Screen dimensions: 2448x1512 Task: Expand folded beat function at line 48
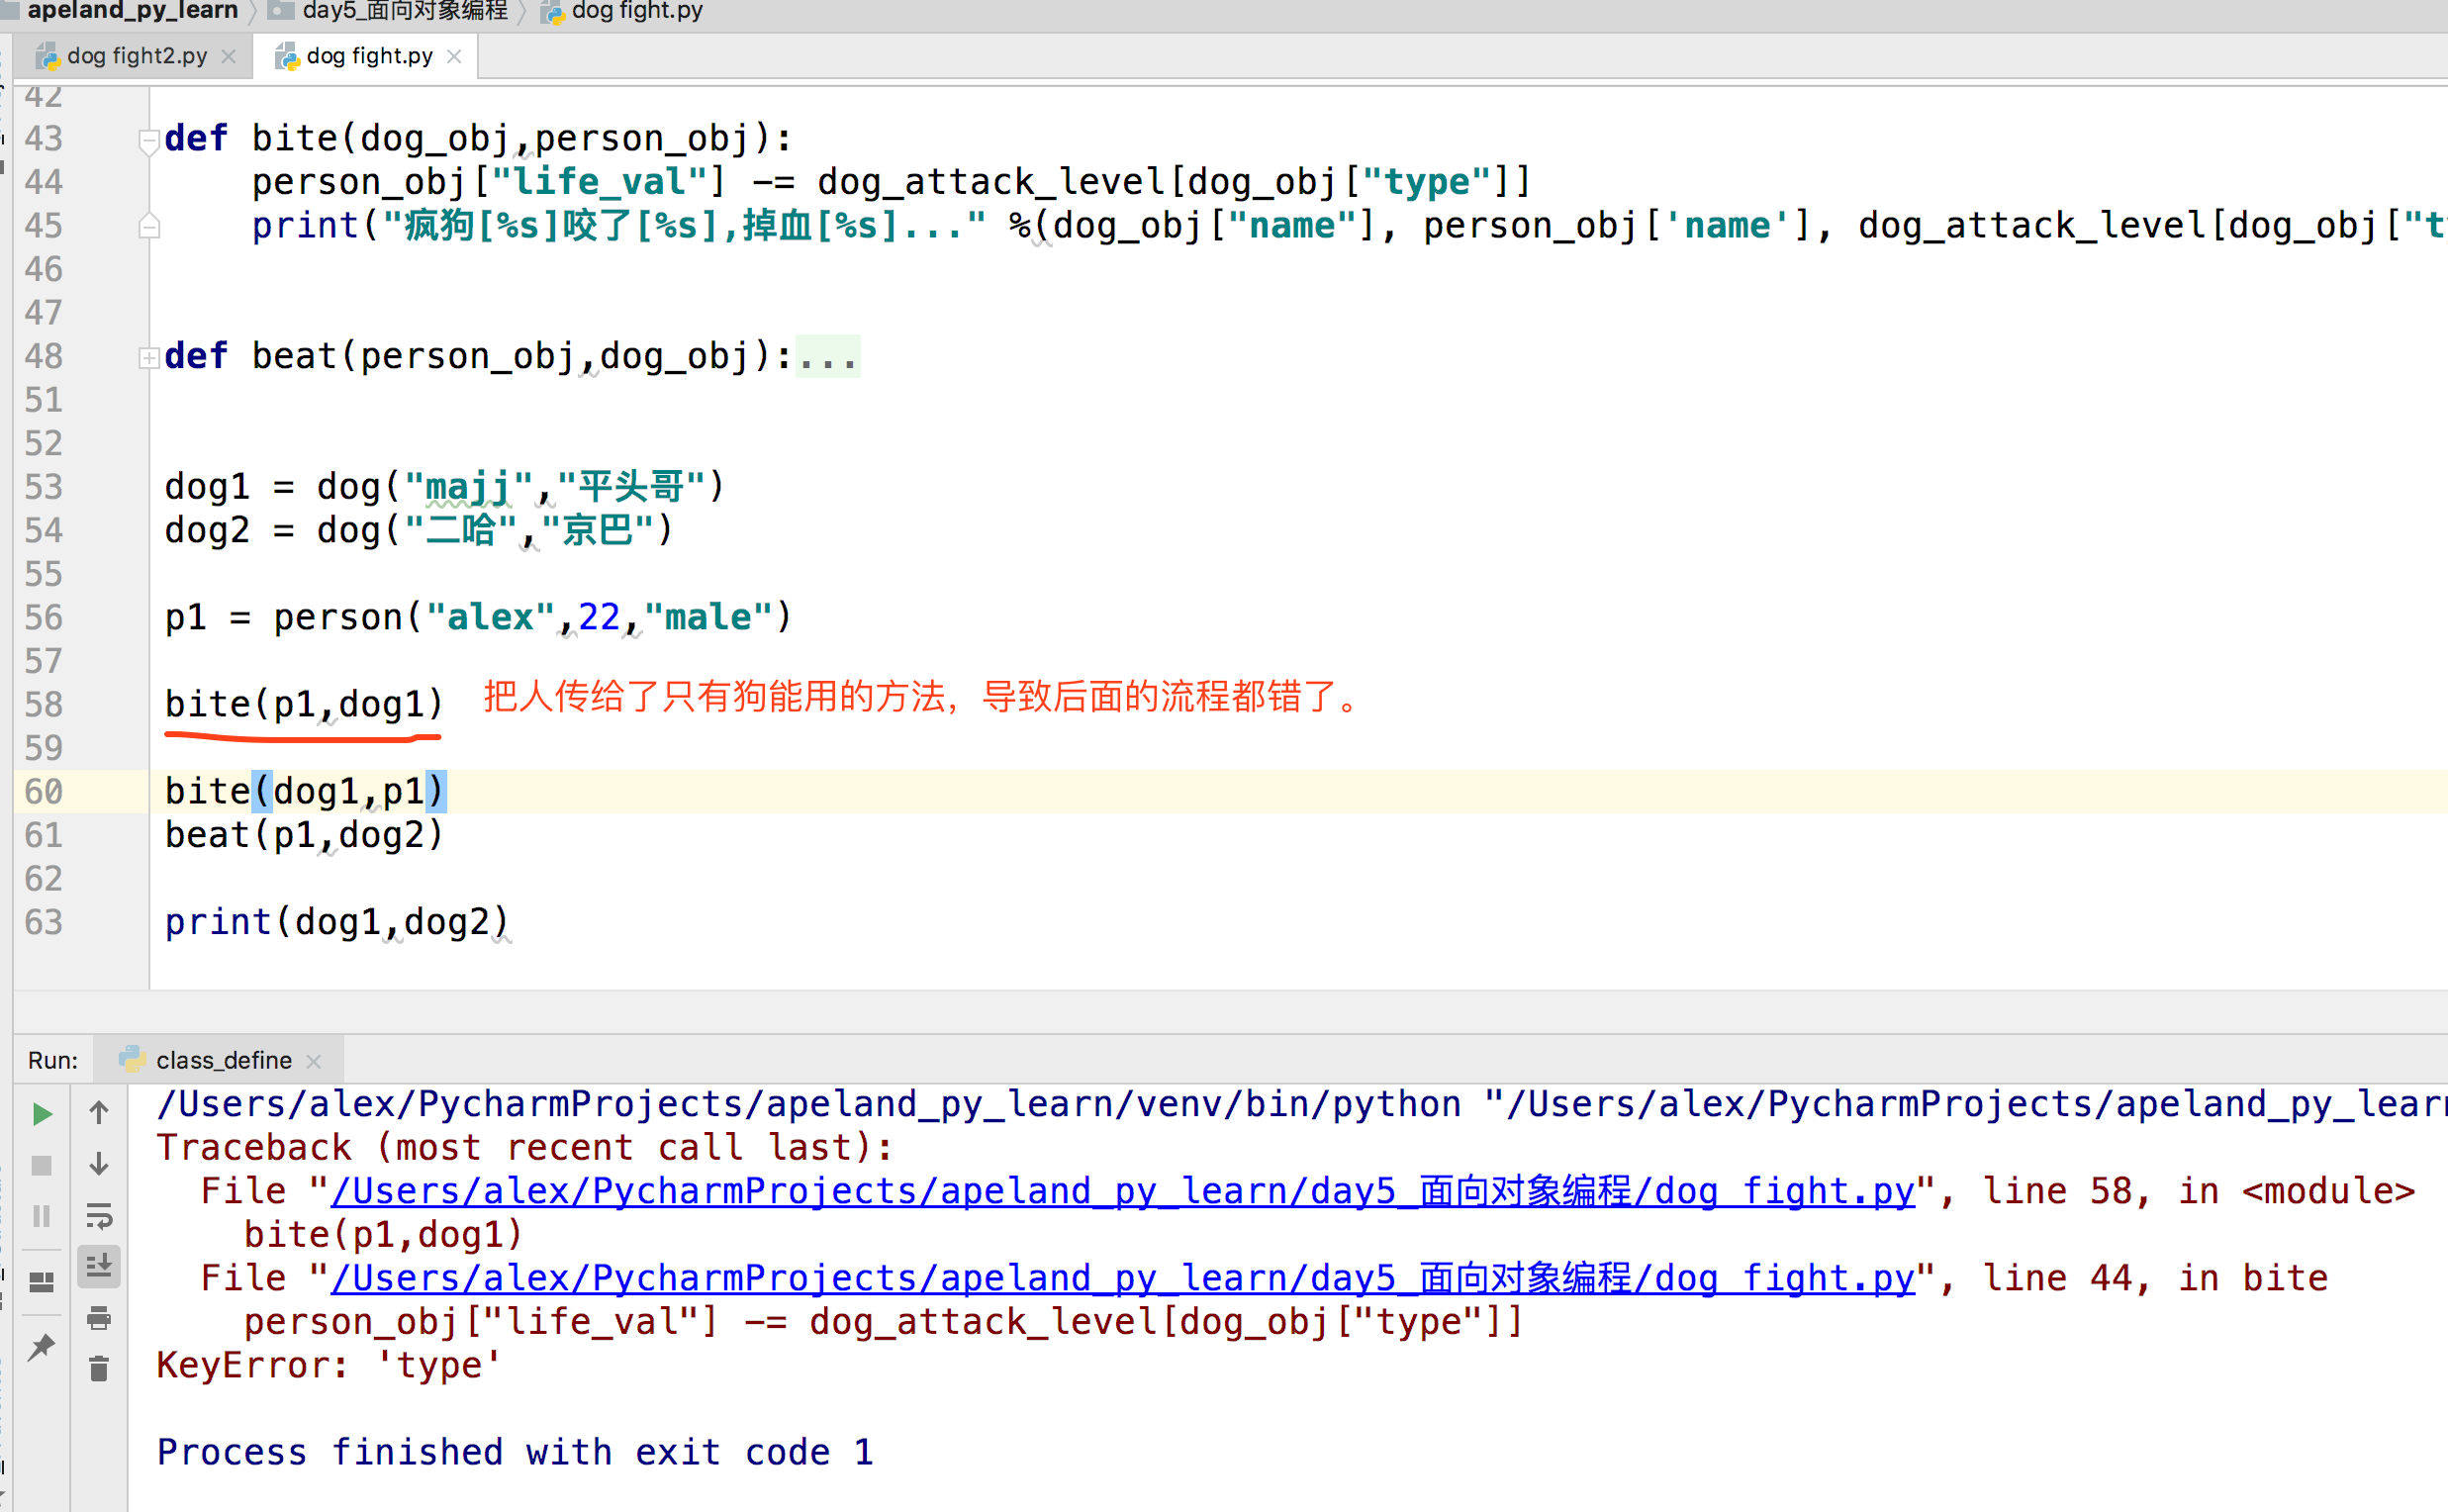click(x=149, y=357)
